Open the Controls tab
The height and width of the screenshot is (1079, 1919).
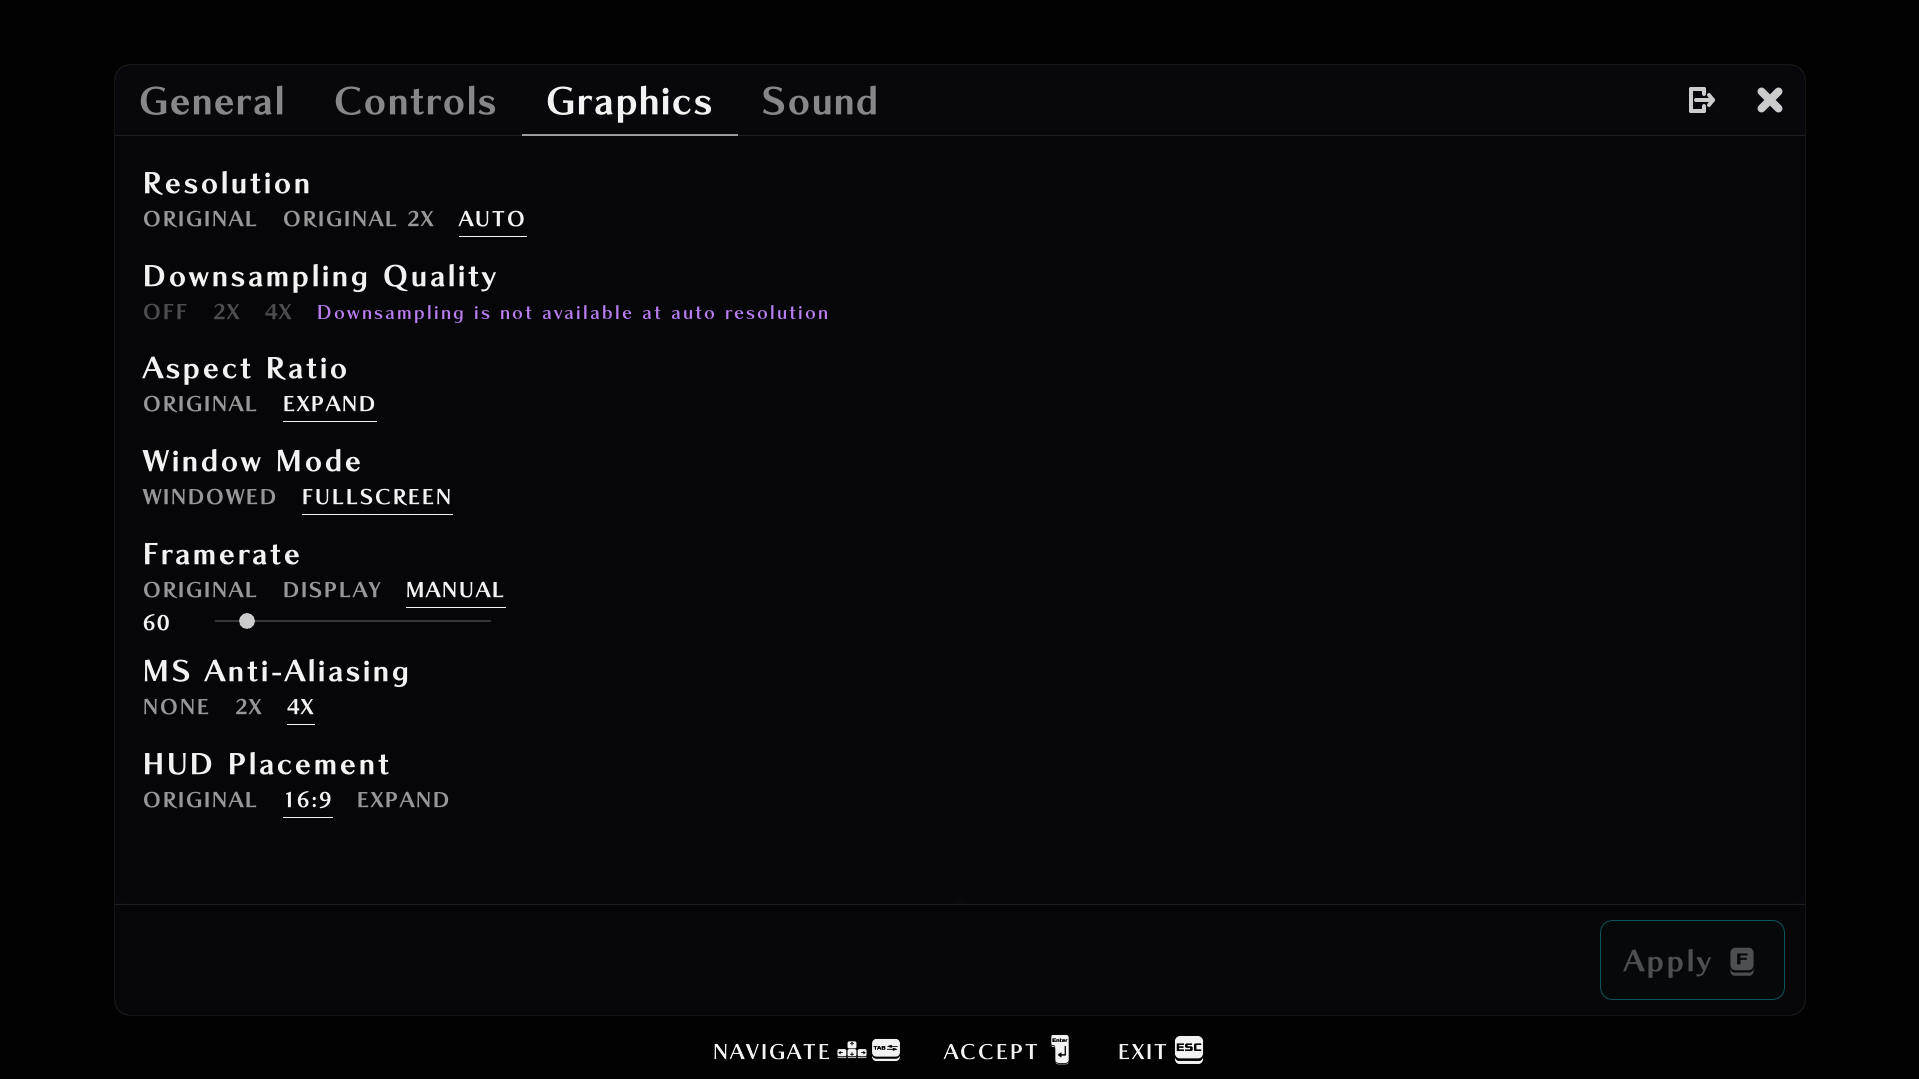415,101
